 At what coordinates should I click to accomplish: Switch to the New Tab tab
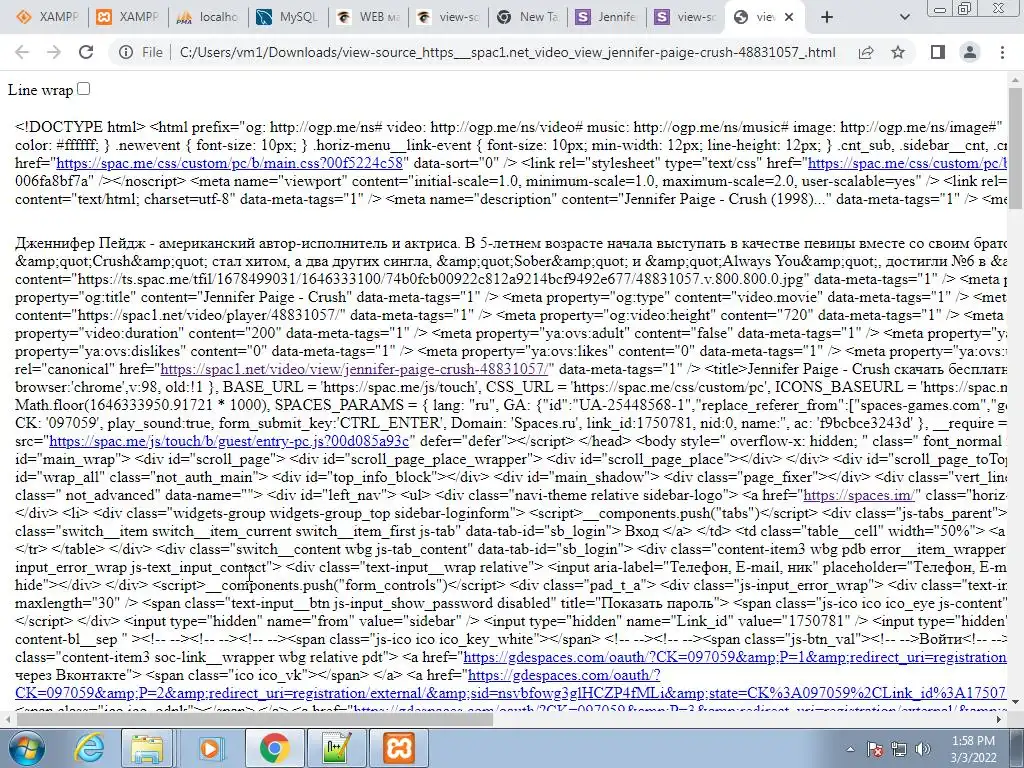pyautogui.click(x=529, y=17)
